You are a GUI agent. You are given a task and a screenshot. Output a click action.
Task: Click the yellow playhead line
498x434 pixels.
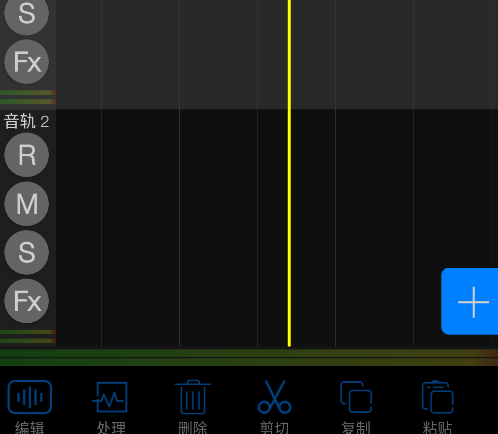[289, 173]
